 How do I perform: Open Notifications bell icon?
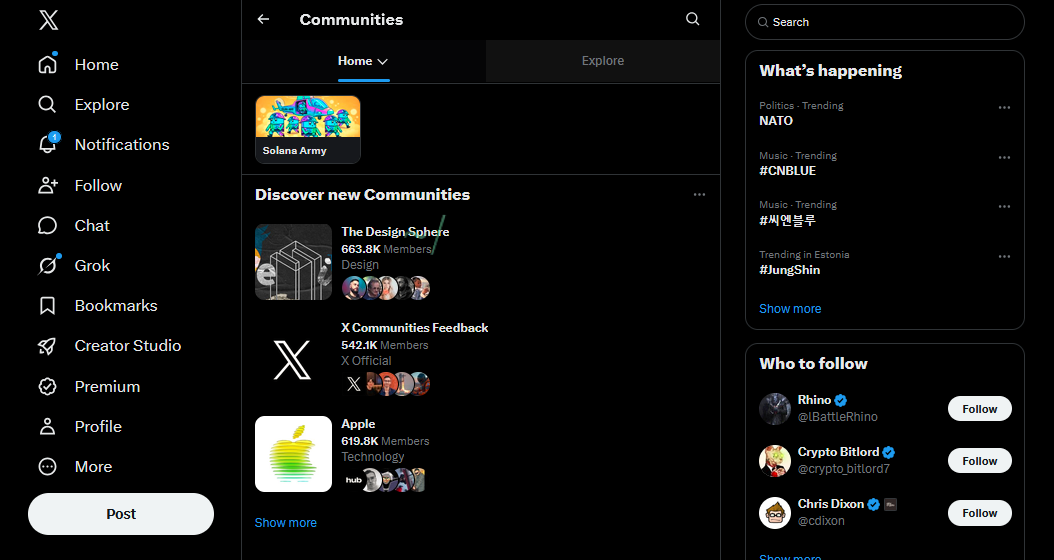(47, 144)
